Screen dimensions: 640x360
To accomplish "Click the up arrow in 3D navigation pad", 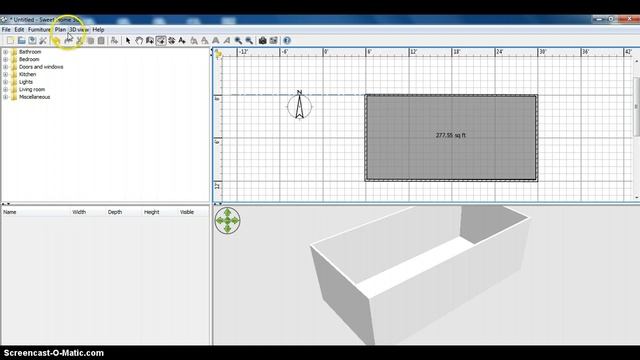I will click(x=227, y=212).
